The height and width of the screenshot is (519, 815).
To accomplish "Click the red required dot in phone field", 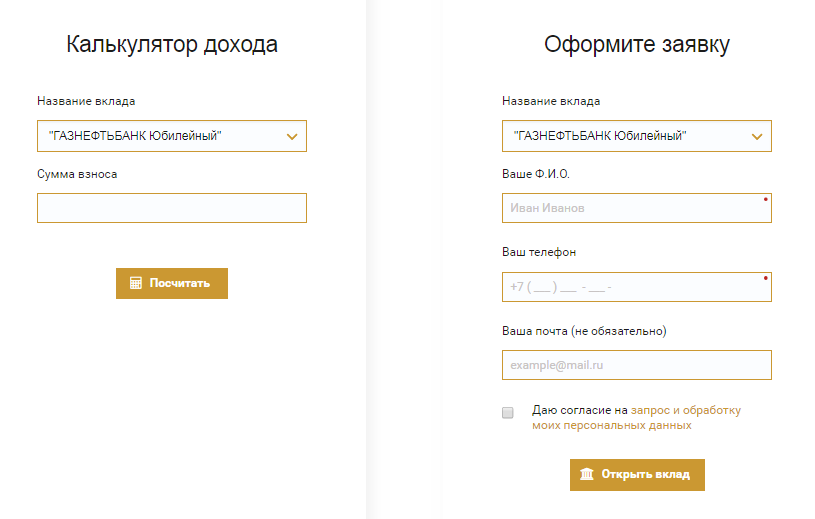I will point(766,278).
